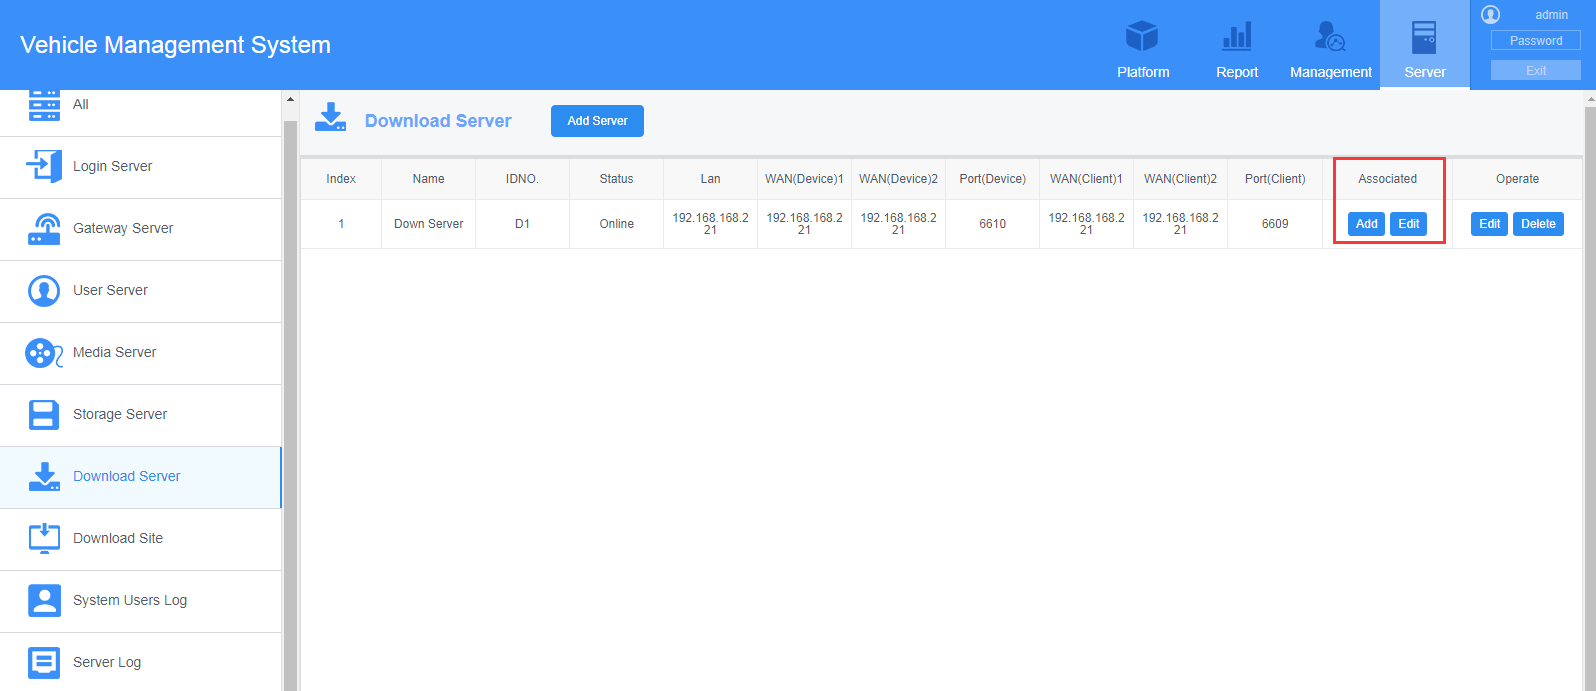The width and height of the screenshot is (1596, 691).
Task: Click the Add Server button
Action: pos(597,121)
